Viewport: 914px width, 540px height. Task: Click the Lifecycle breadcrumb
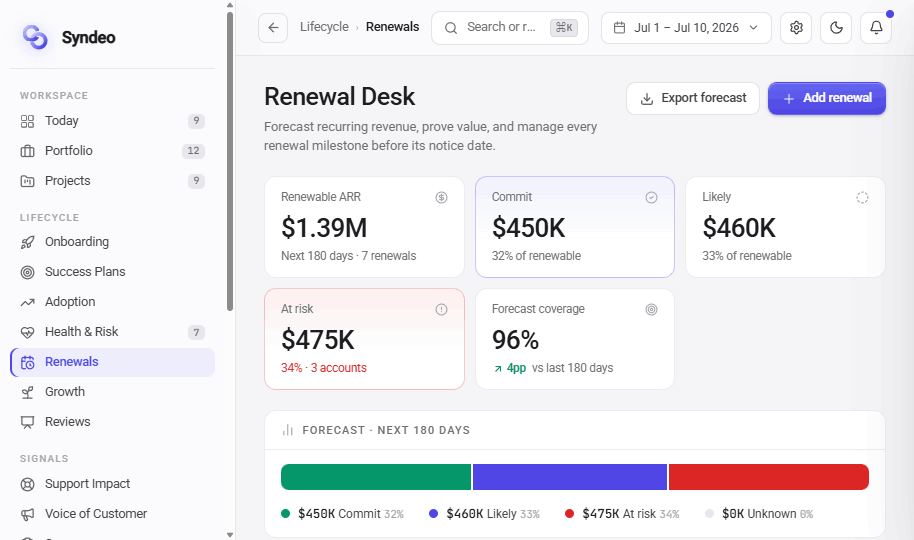click(x=324, y=27)
